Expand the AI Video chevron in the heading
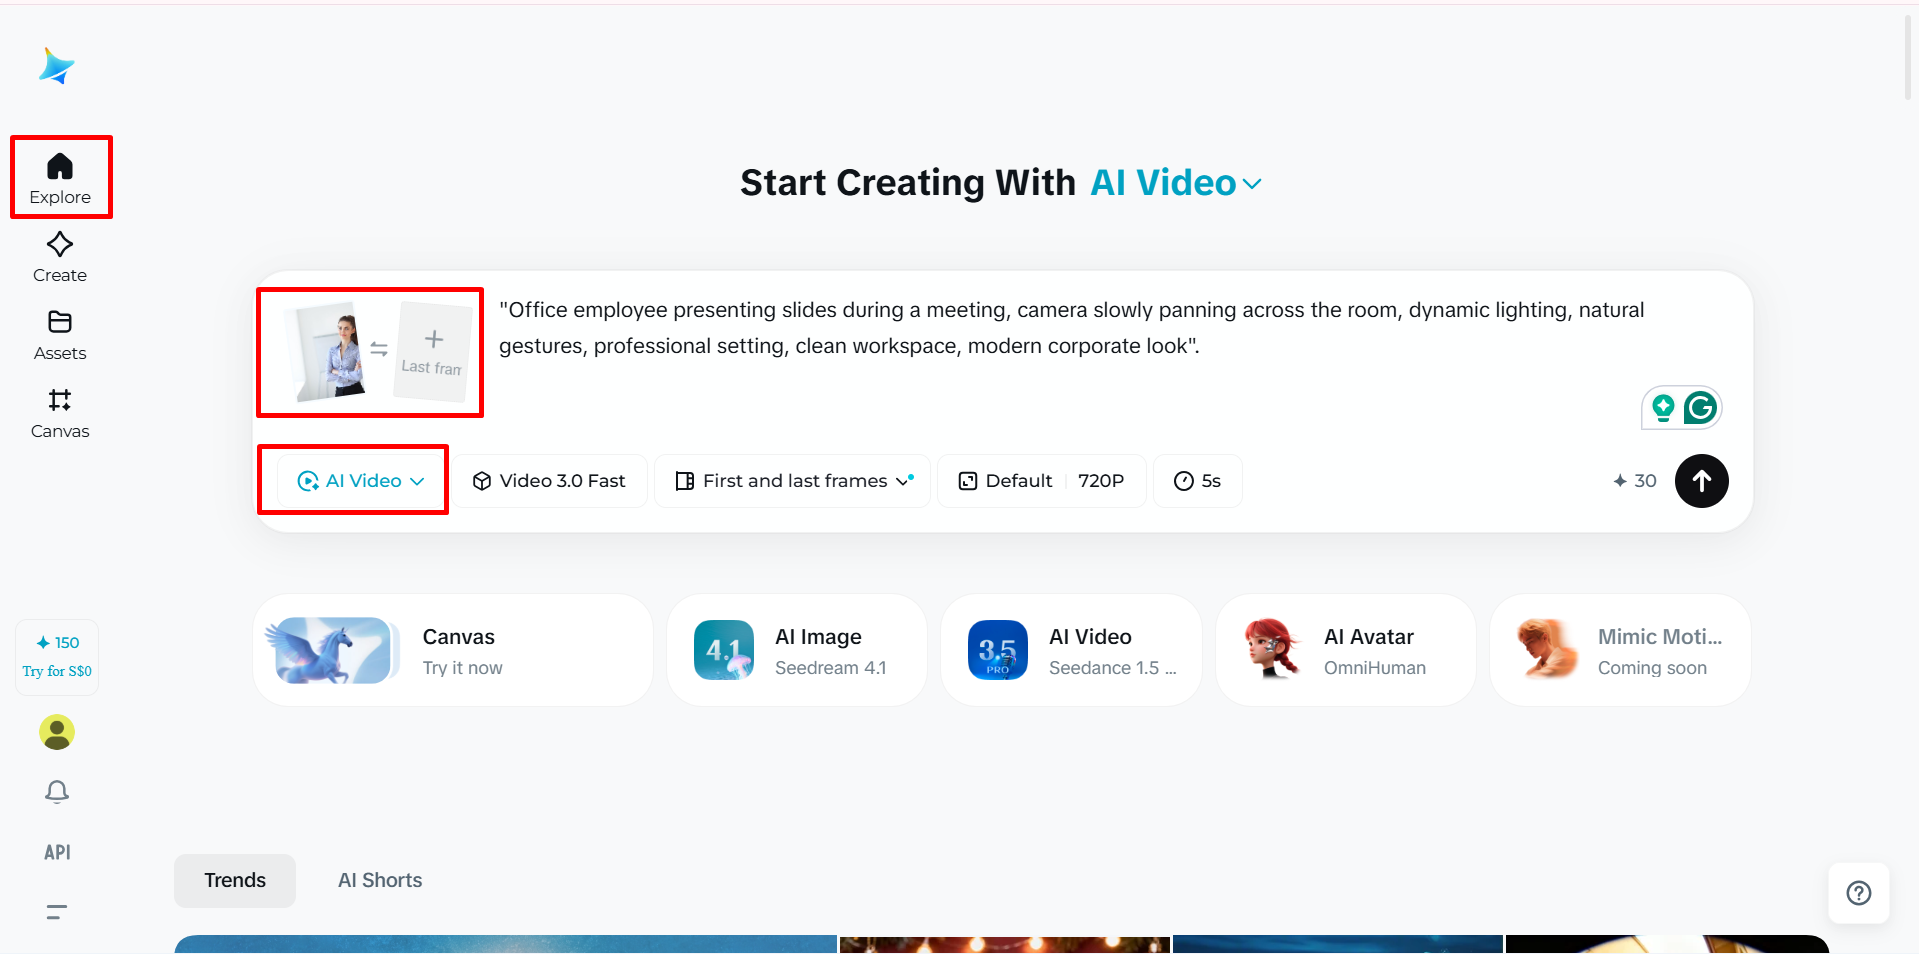 click(x=1252, y=184)
